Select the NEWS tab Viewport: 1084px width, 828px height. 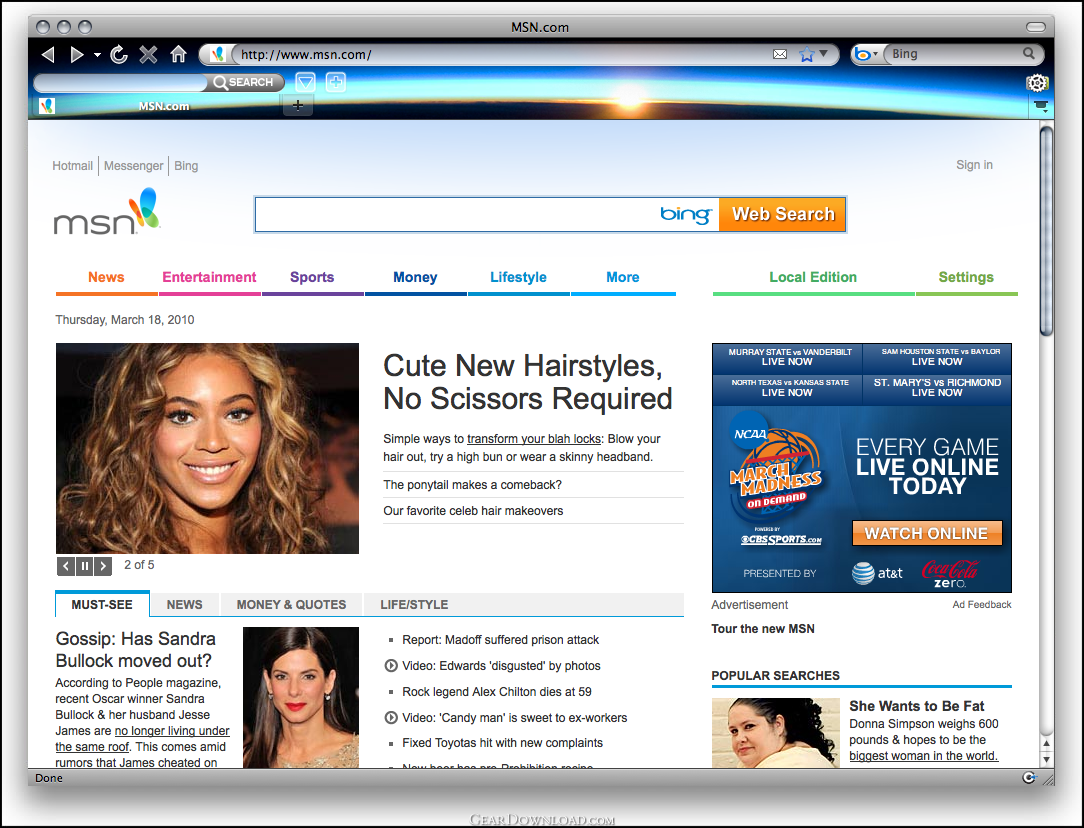(x=185, y=605)
